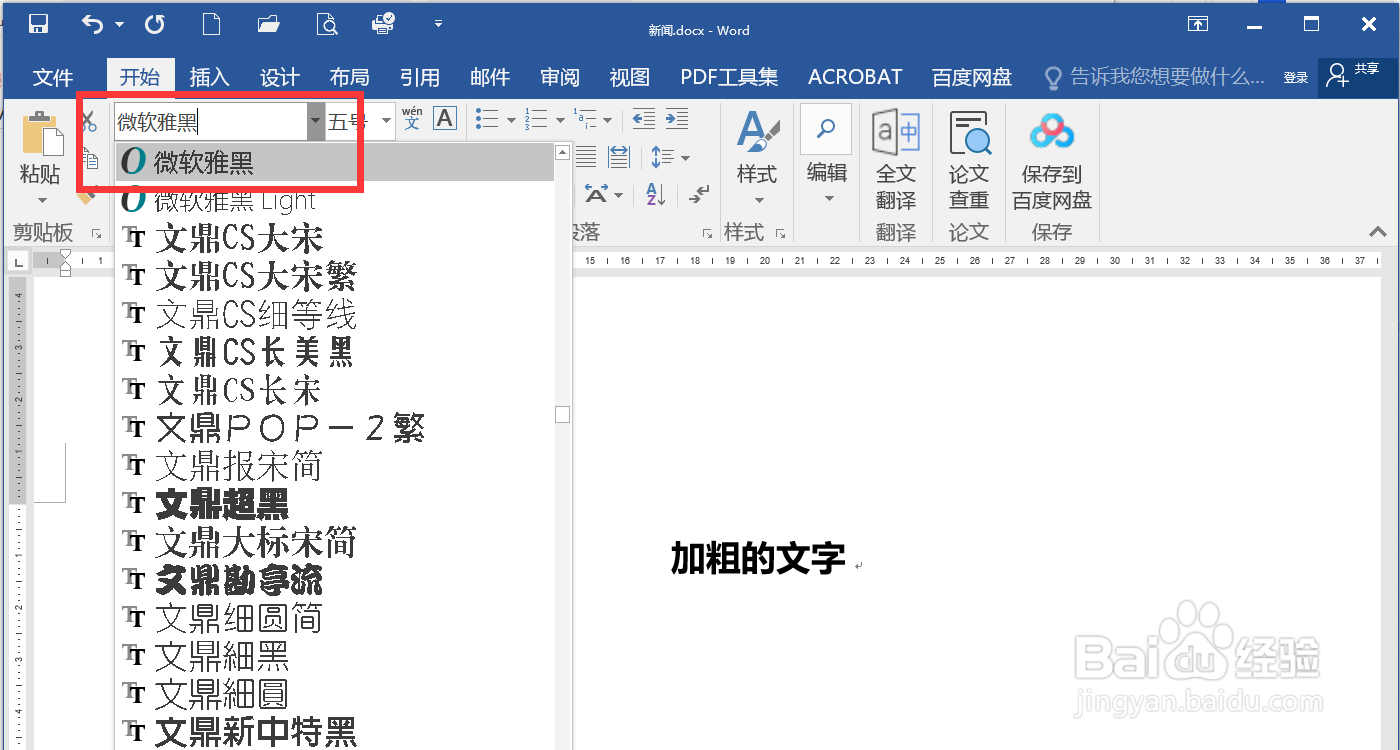
Task: Click the line spacing icon
Action: point(662,157)
